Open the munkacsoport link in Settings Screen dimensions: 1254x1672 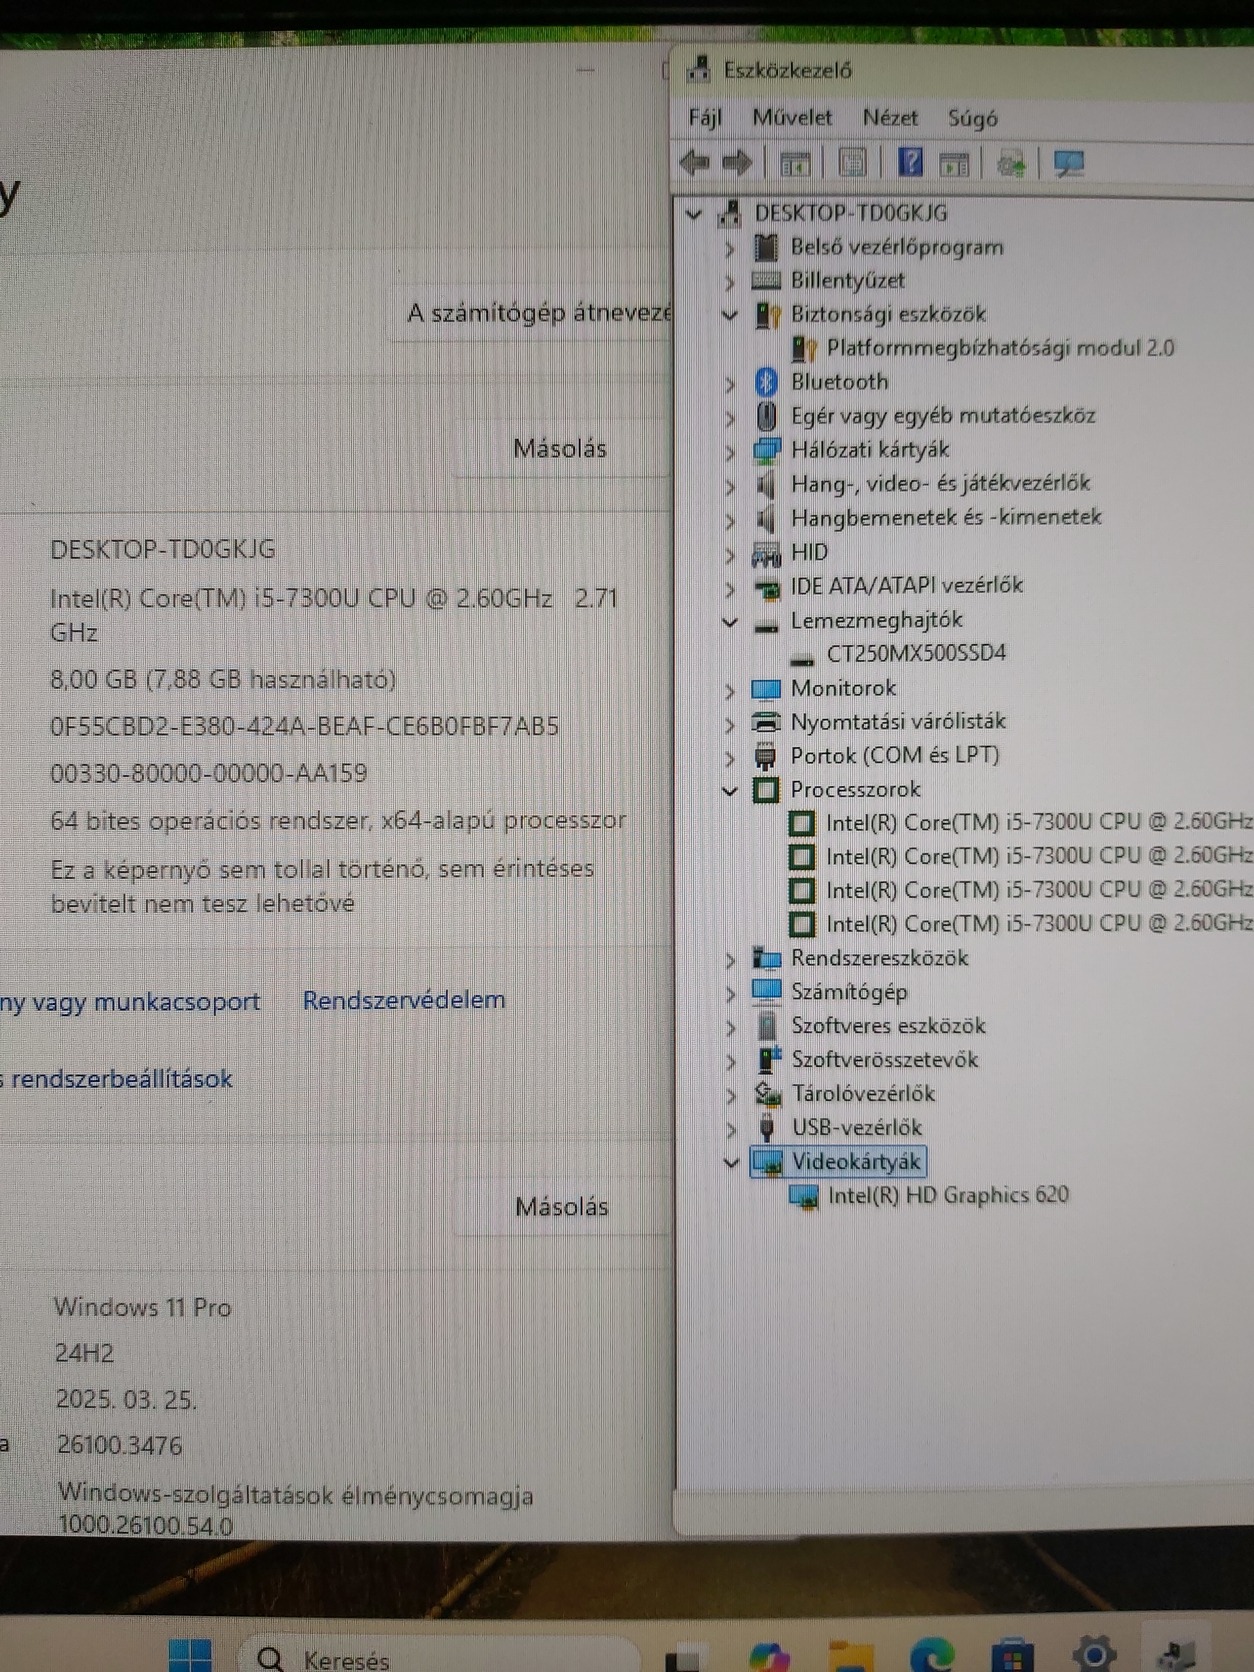(130, 1002)
